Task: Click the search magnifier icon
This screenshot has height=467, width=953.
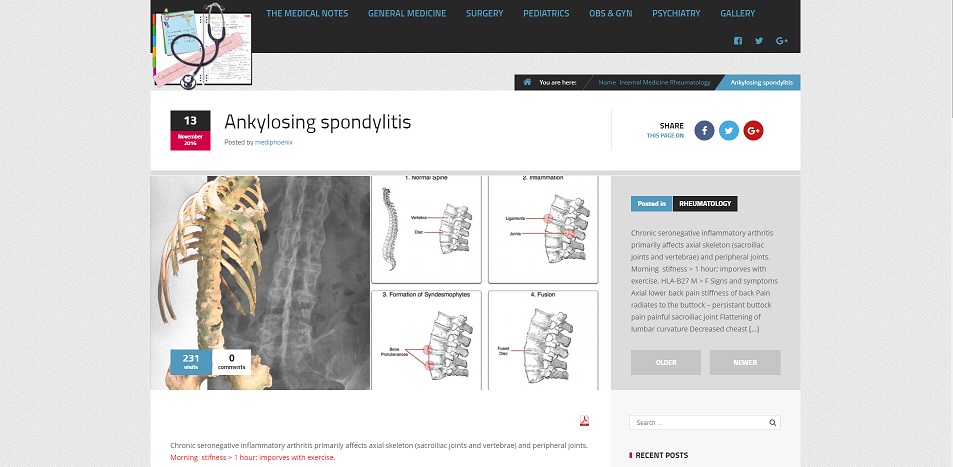Action: (x=772, y=423)
